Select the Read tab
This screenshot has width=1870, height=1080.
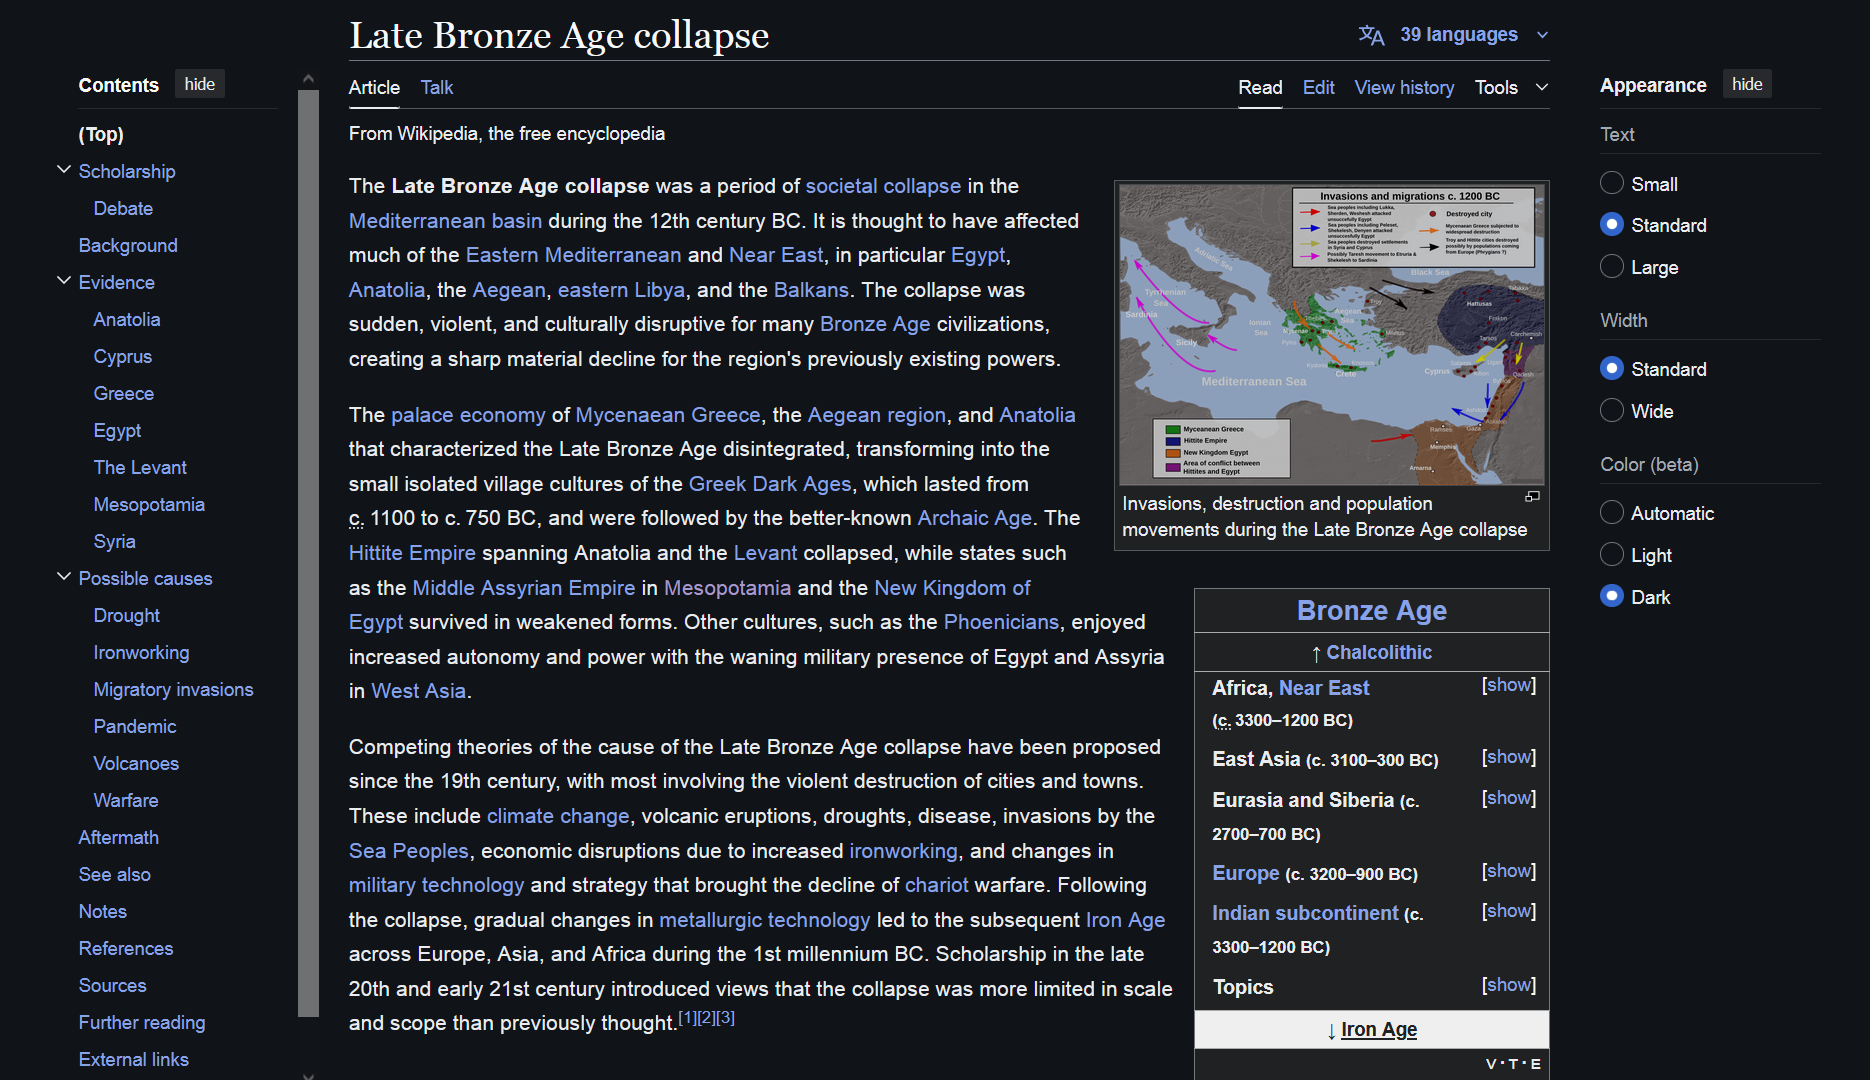coord(1260,87)
